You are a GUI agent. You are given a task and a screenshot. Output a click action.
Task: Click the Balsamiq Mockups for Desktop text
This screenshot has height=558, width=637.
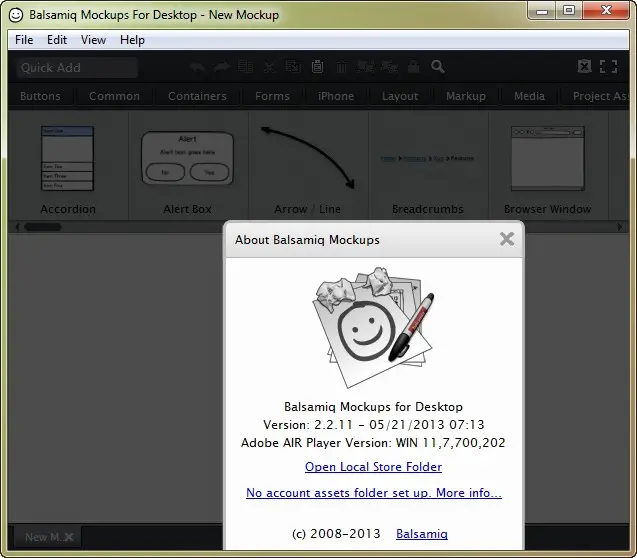[x=373, y=407]
